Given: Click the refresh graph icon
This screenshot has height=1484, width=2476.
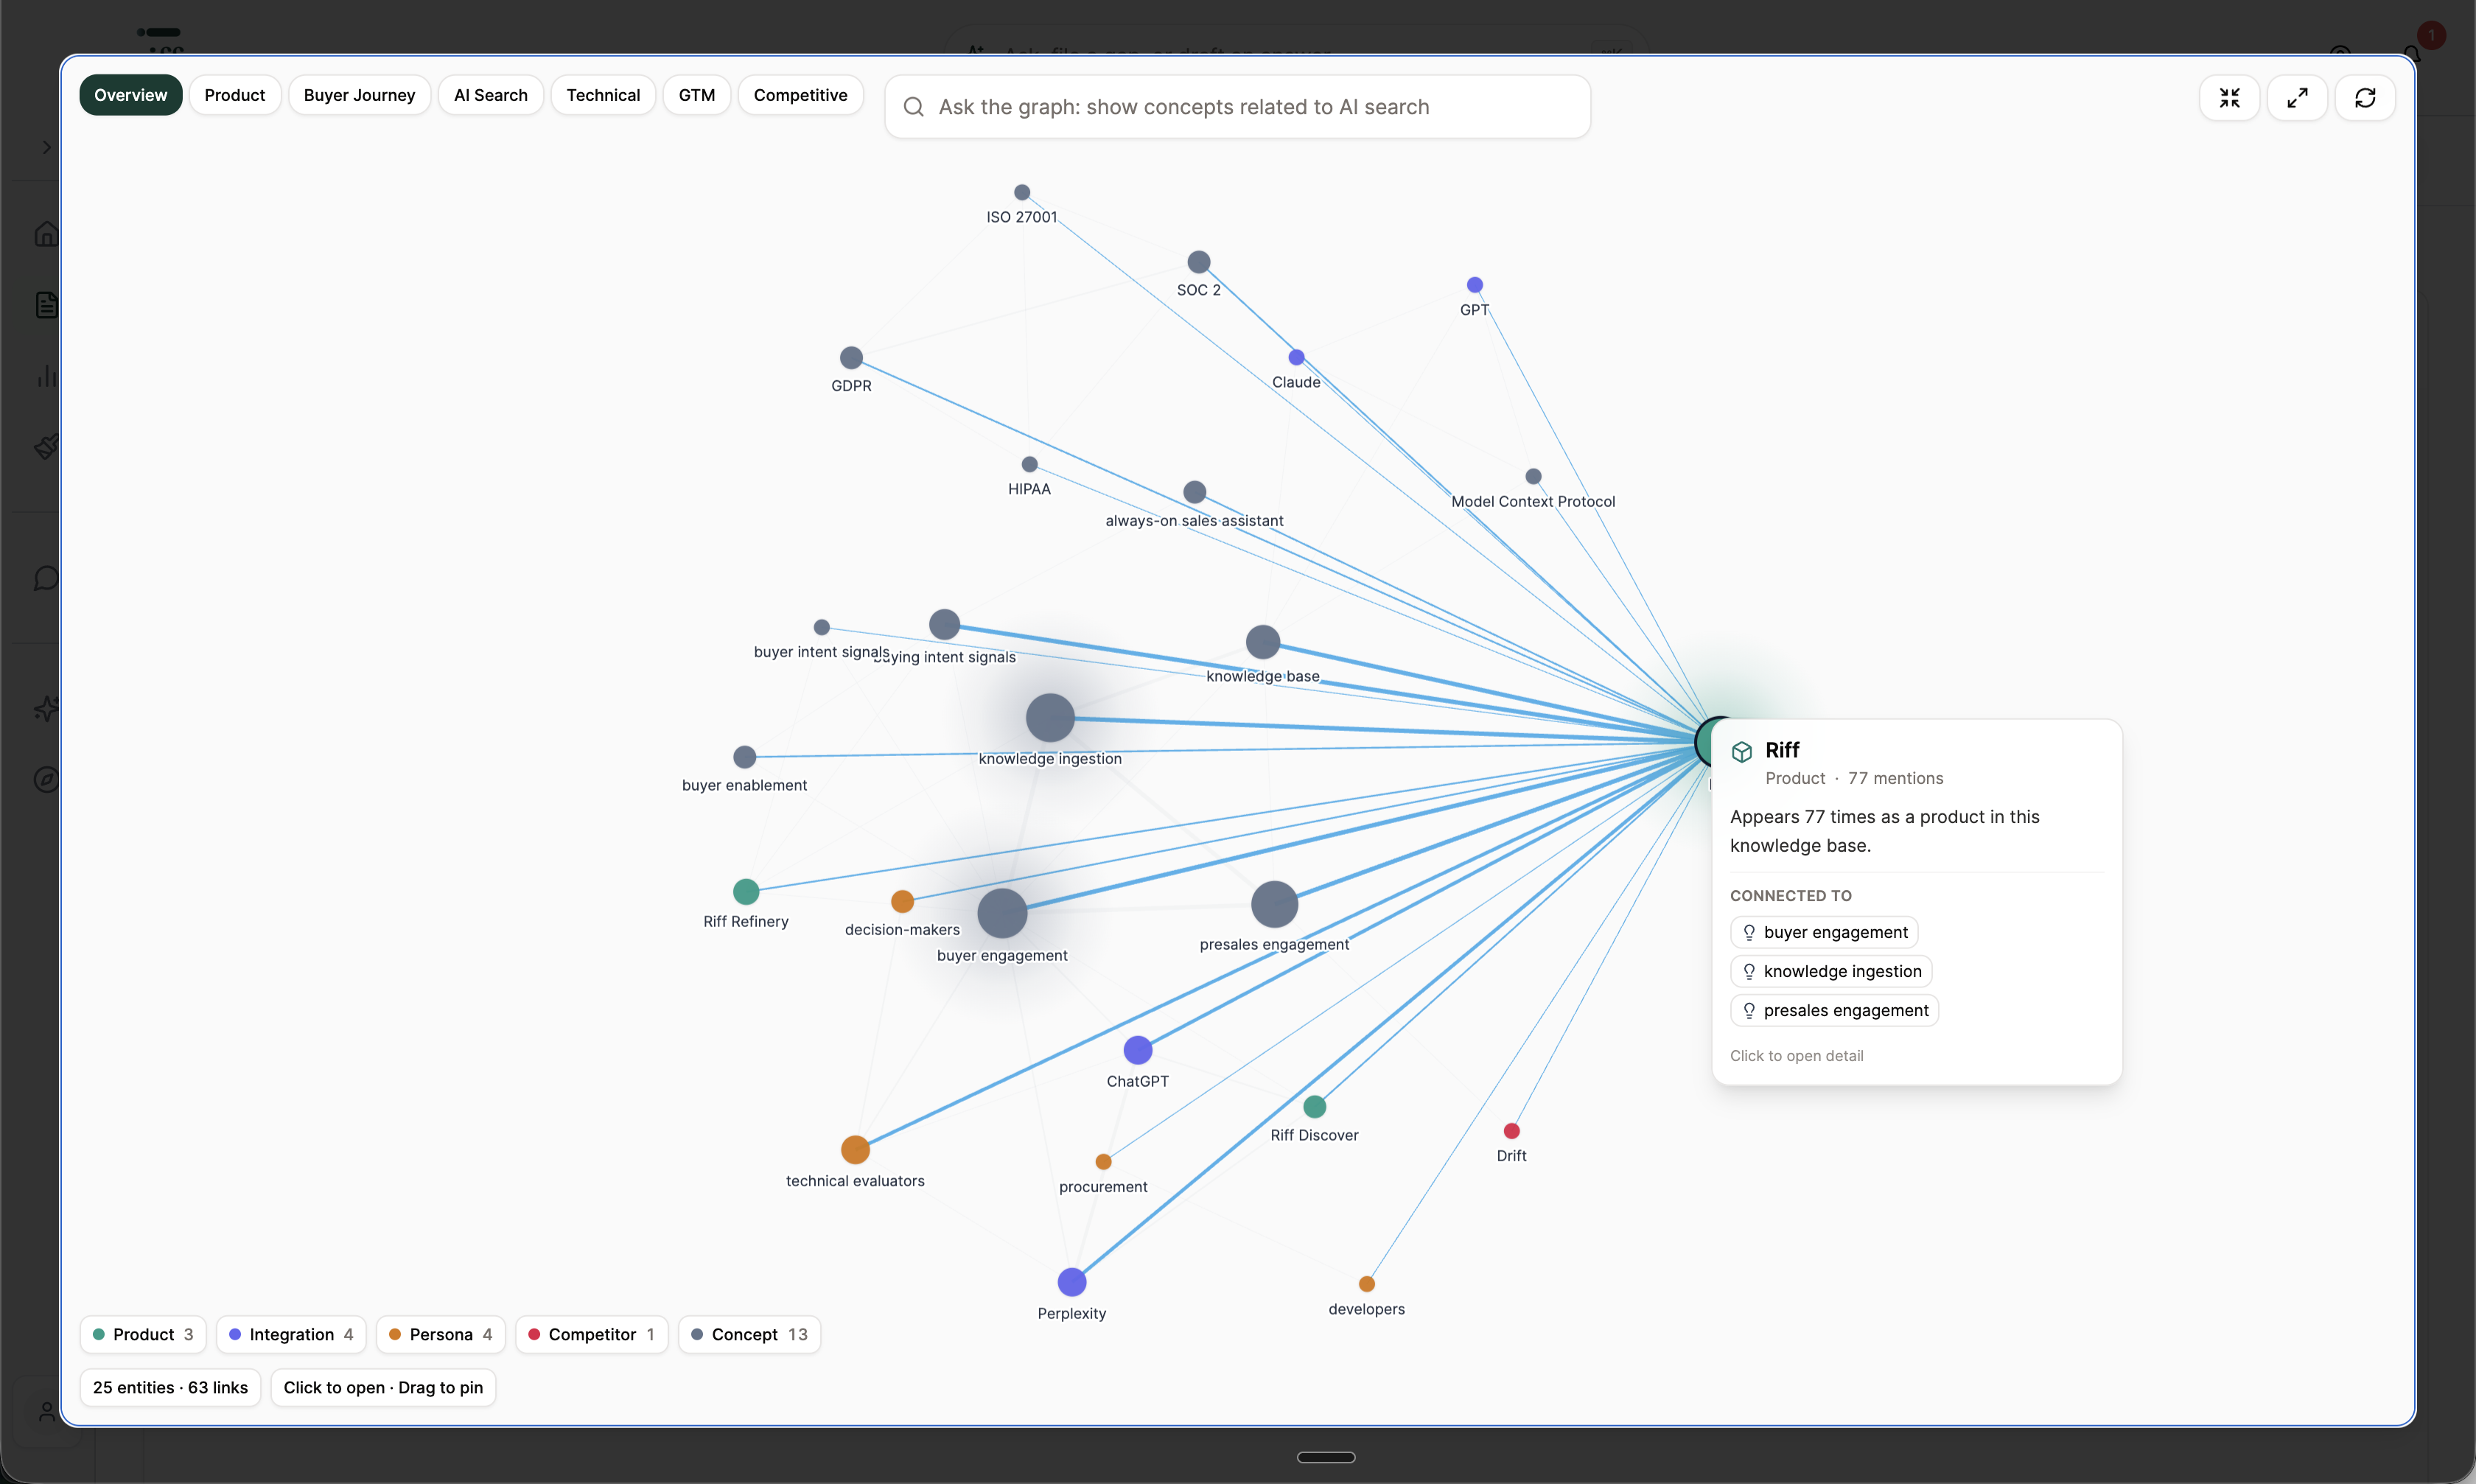Looking at the screenshot, I should 2365,98.
